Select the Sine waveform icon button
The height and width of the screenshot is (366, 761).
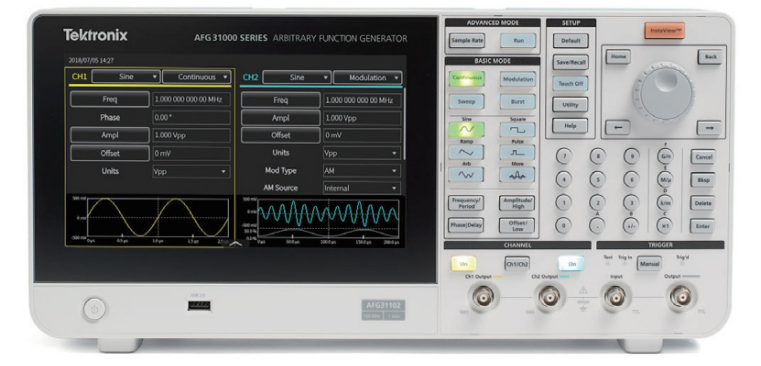click(x=466, y=130)
